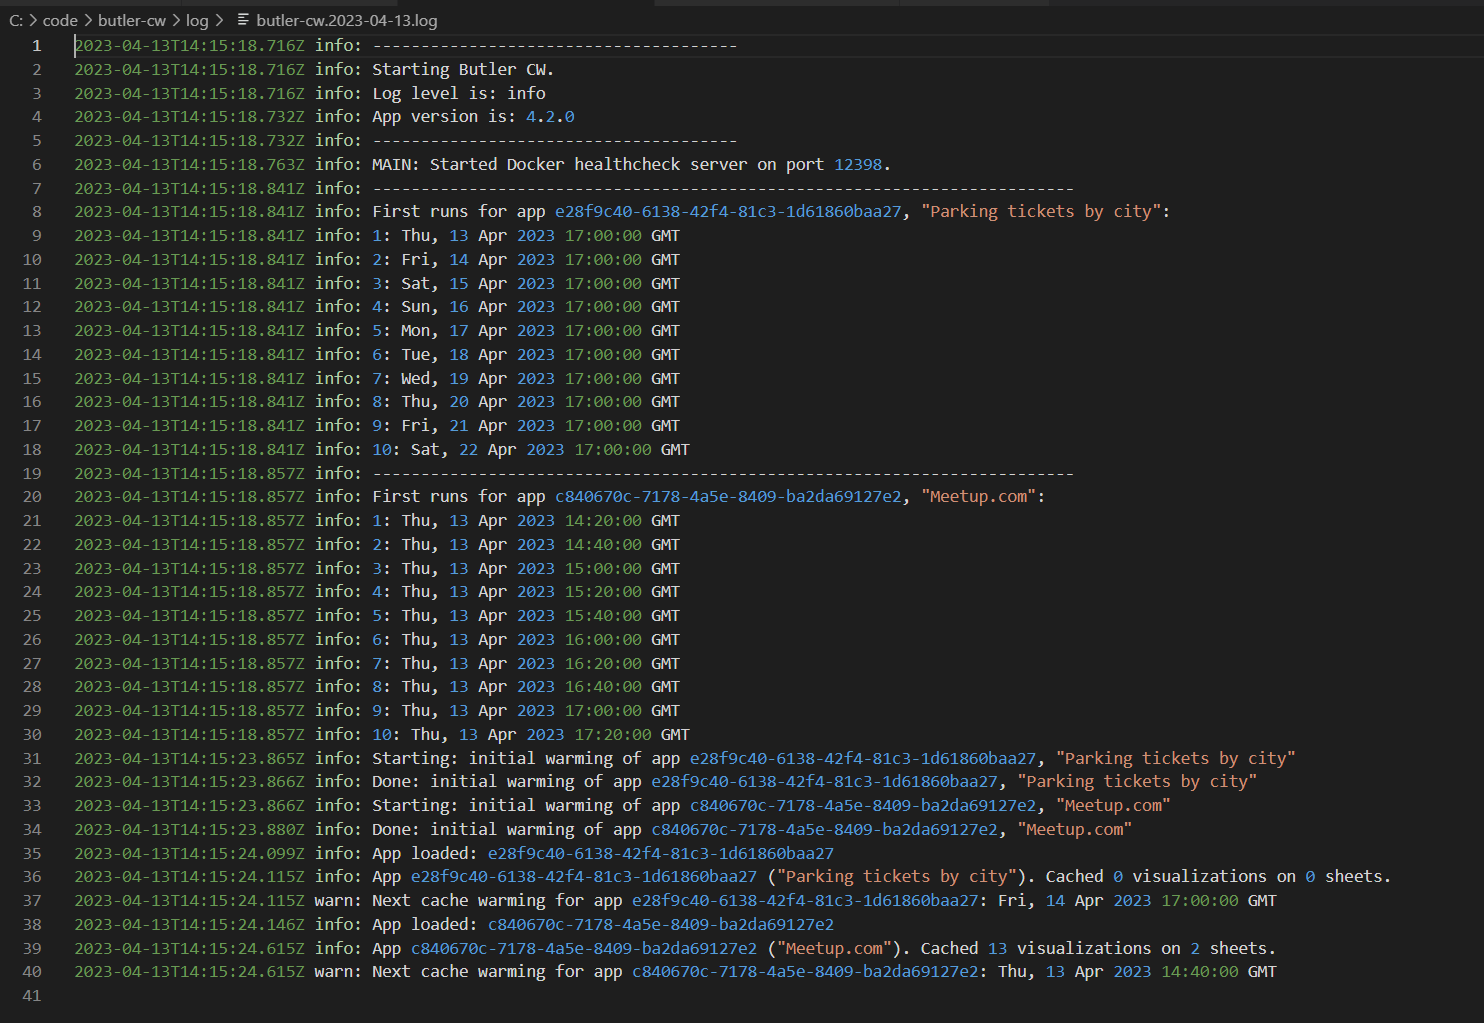
Task: Click the 16:00:00 run time
Action: click(x=603, y=639)
